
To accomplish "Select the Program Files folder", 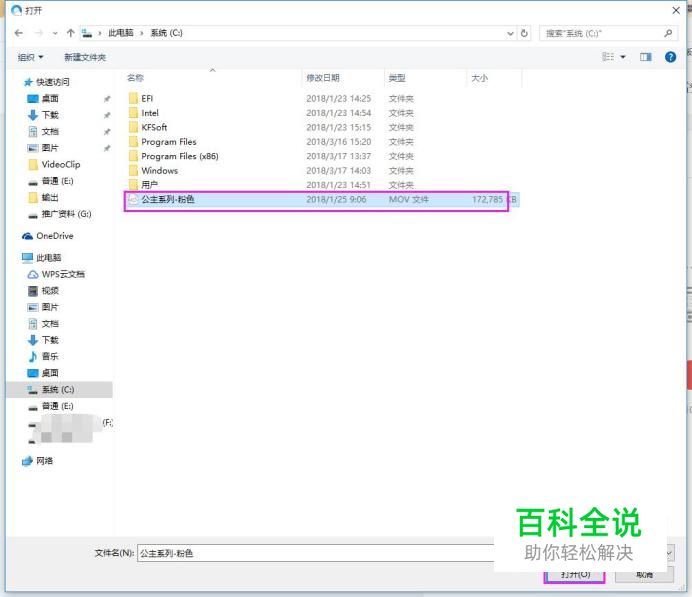I will pyautogui.click(x=169, y=142).
